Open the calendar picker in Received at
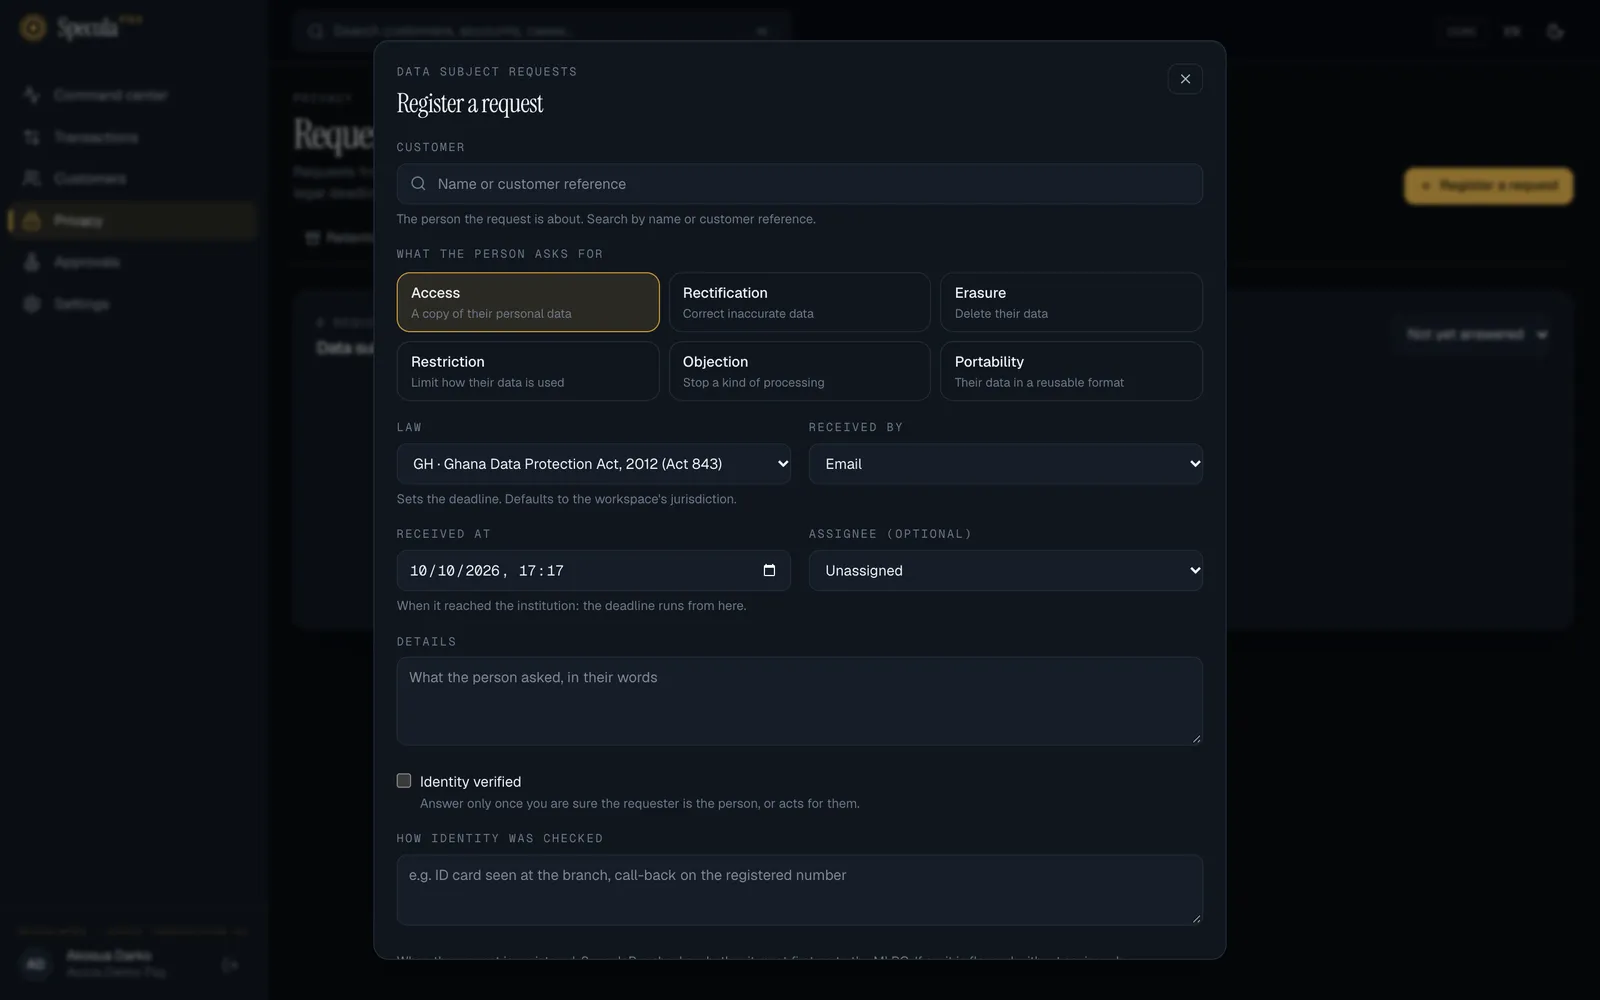This screenshot has width=1600, height=1000. [769, 570]
